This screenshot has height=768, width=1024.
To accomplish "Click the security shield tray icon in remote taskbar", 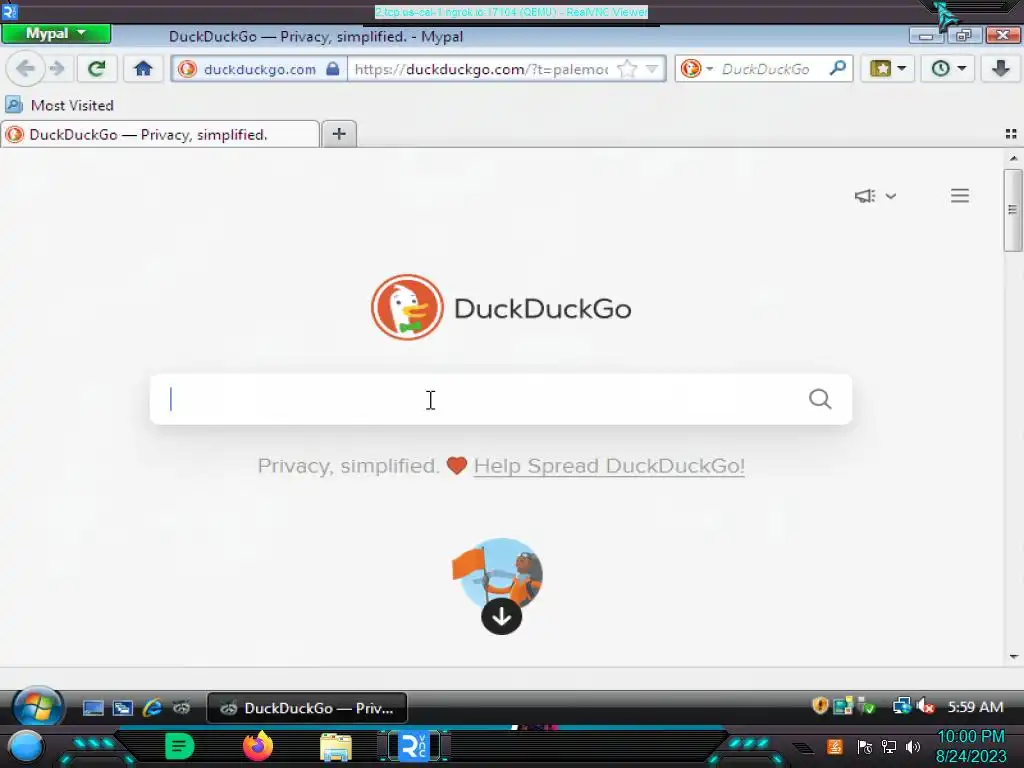I will pyautogui.click(x=820, y=706).
